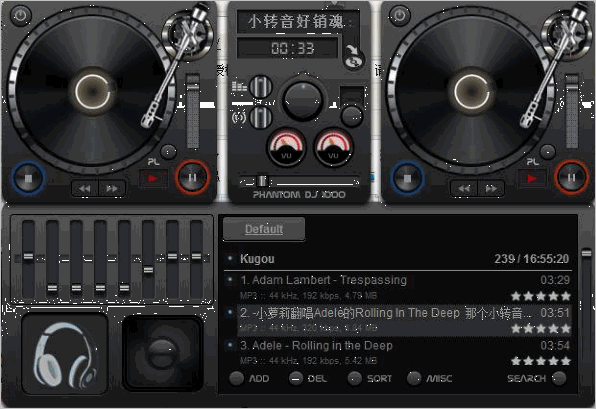Click the DEL playlist button
This screenshot has width=596, height=409.
pyautogui.click(x=308, y=378)
